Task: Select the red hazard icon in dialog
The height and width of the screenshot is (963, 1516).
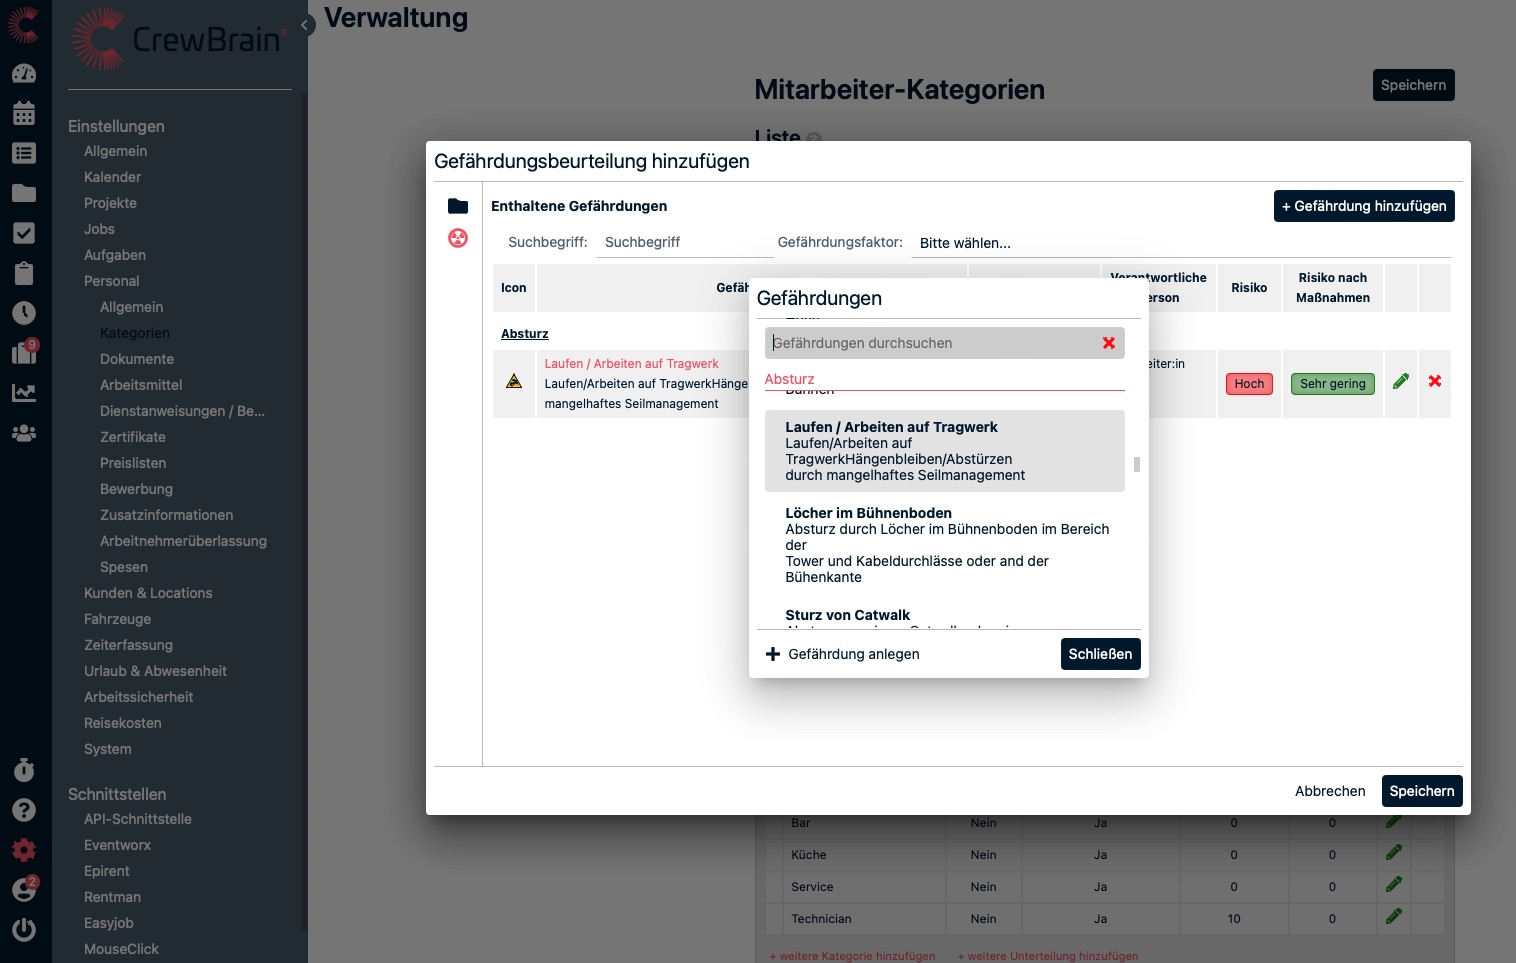Action: [458, 238]
